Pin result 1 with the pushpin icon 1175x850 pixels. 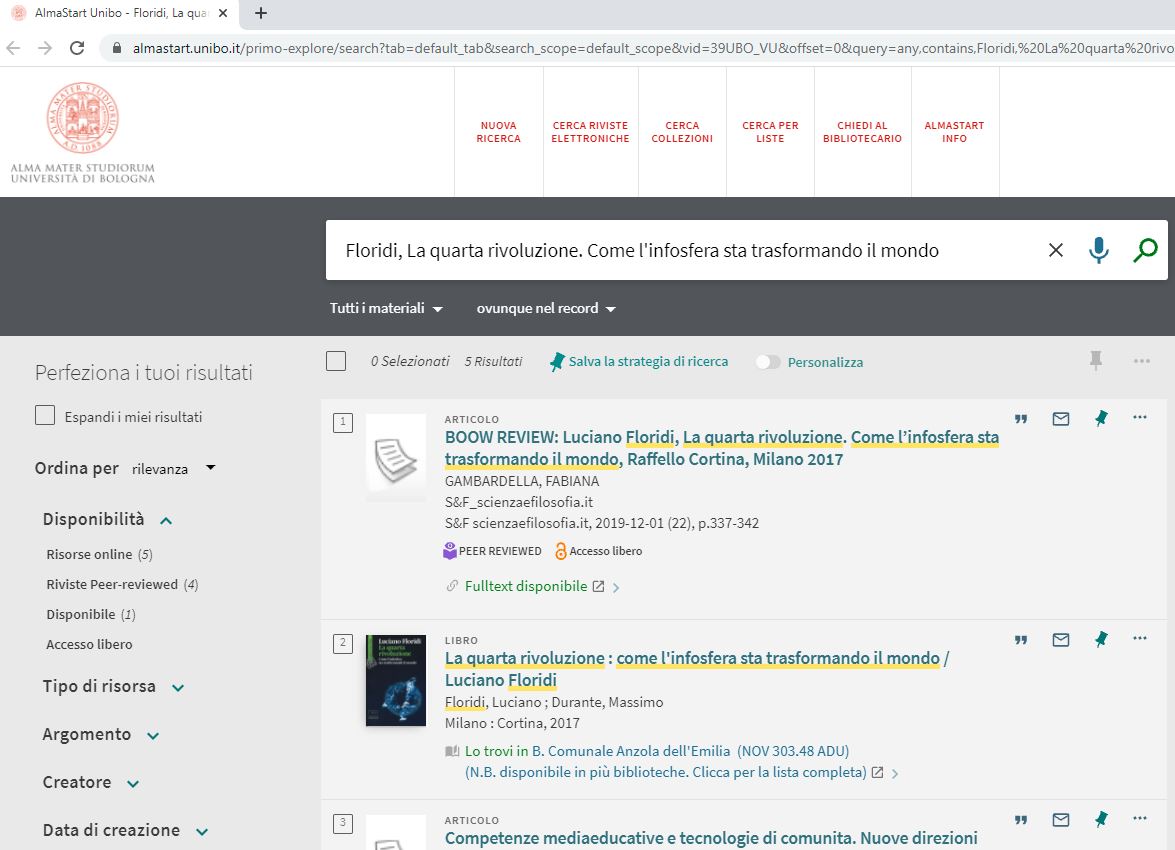(1101, 418)
